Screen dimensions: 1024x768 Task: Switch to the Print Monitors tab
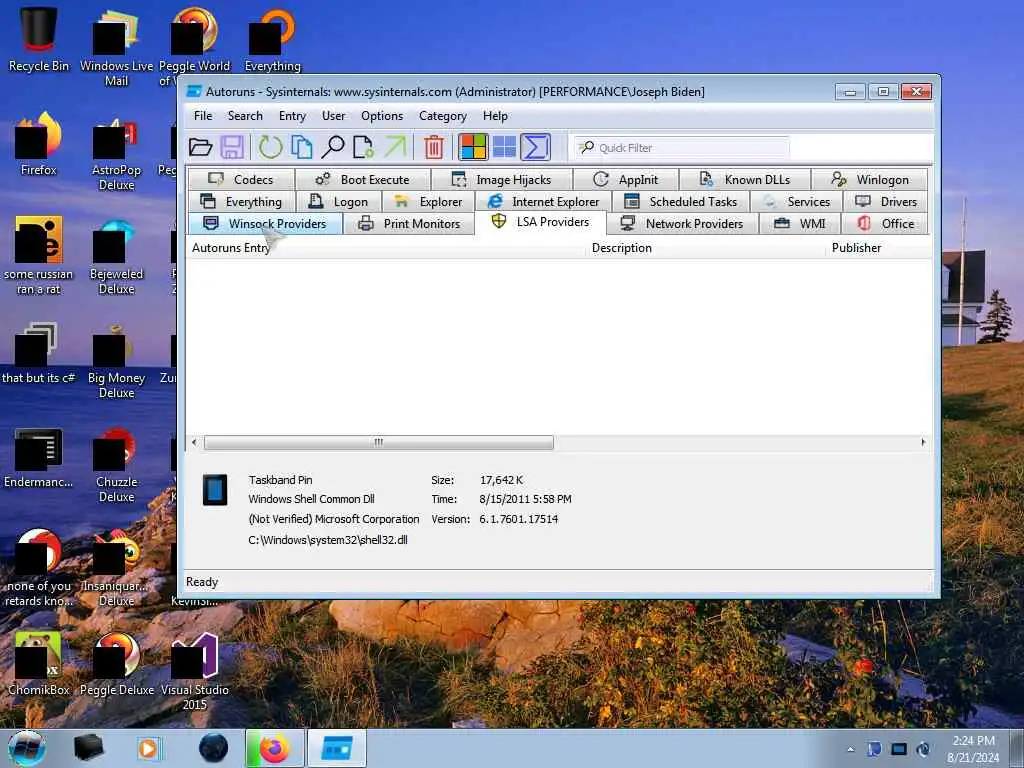409,223
